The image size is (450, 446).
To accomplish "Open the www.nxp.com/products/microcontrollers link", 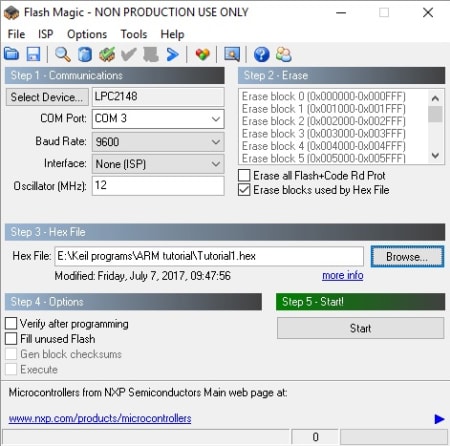I will pyautogui.click(x=100, y=418).
